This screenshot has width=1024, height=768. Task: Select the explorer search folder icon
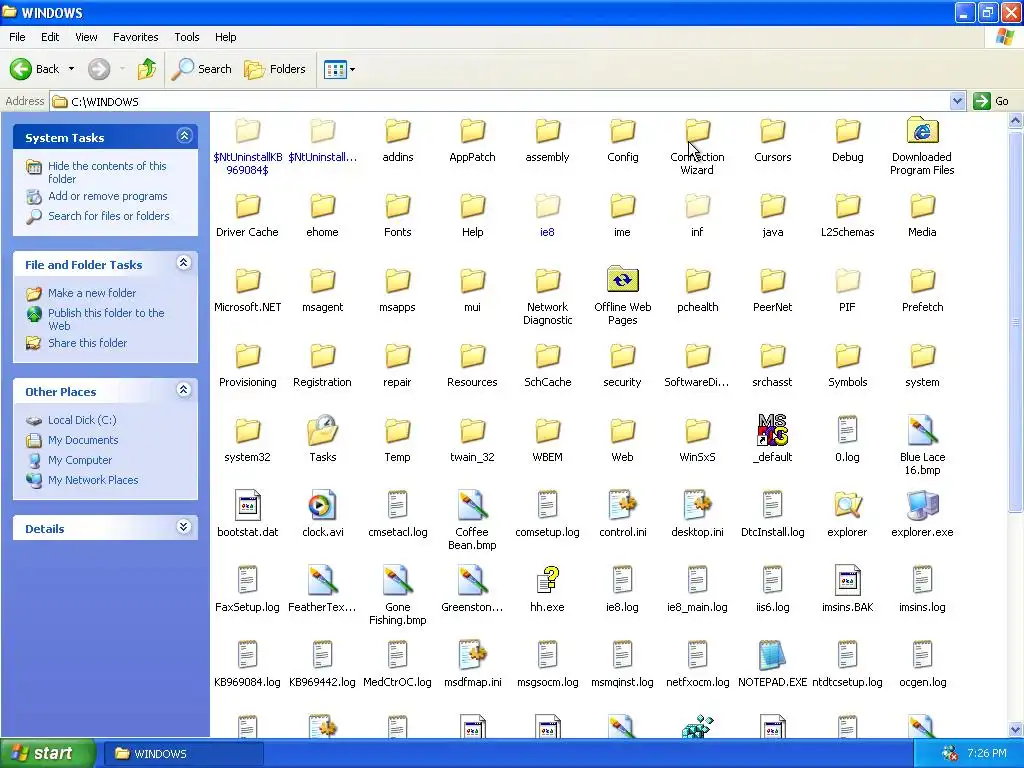tap(847, 505)
